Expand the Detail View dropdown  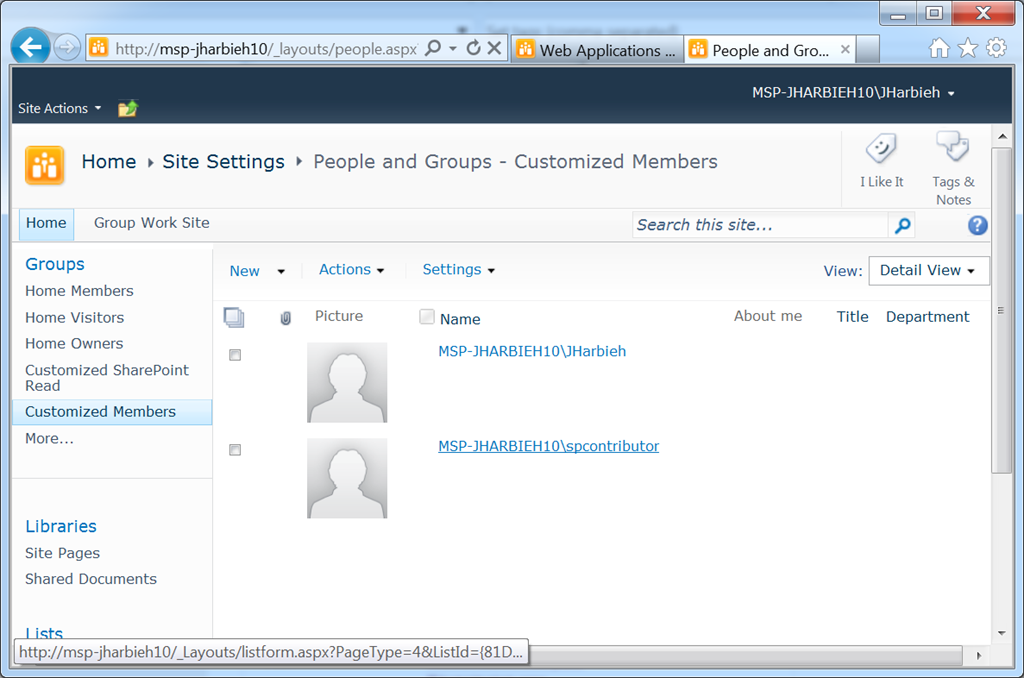click(928, 271)
